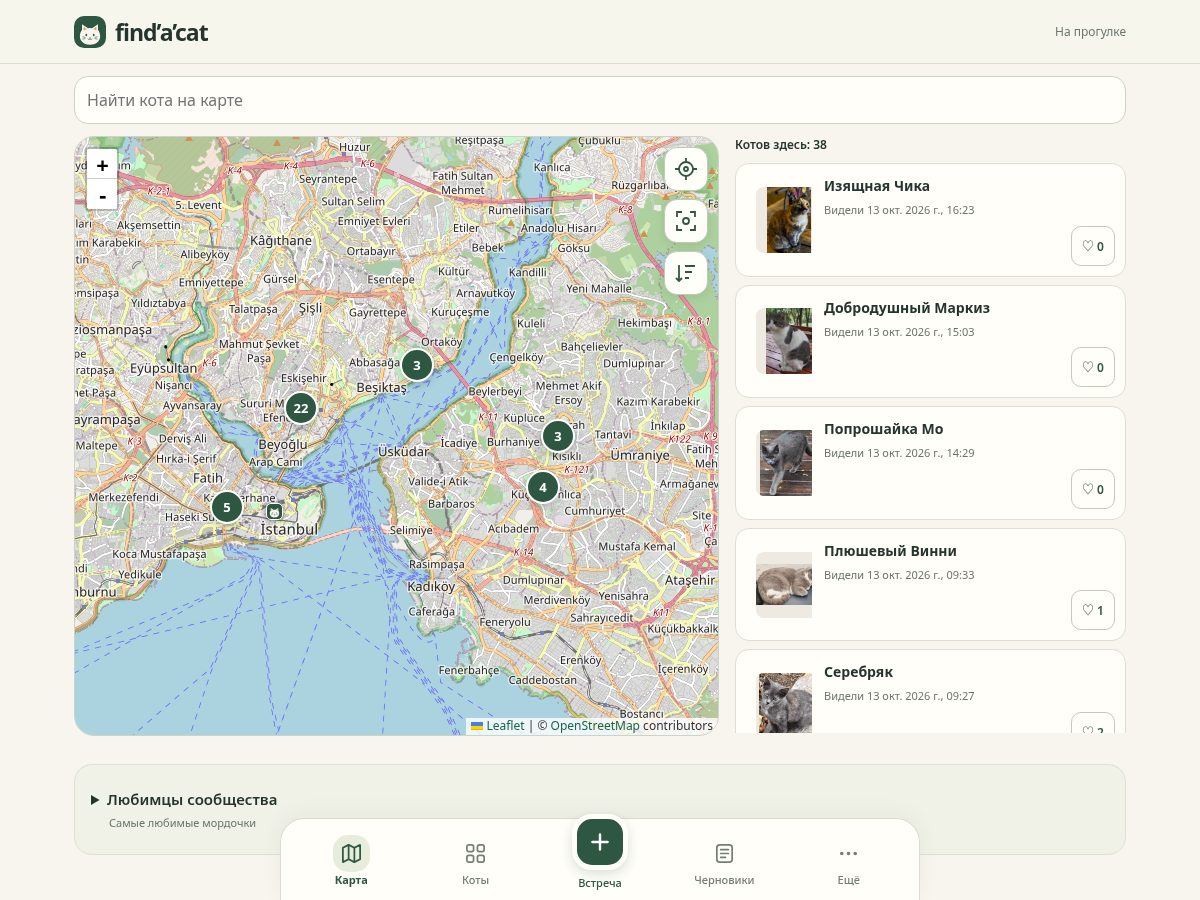Select the Серебряк card title
Image resolution: width=1200 pixels, height=900 pixels.
tap(859, 672)
